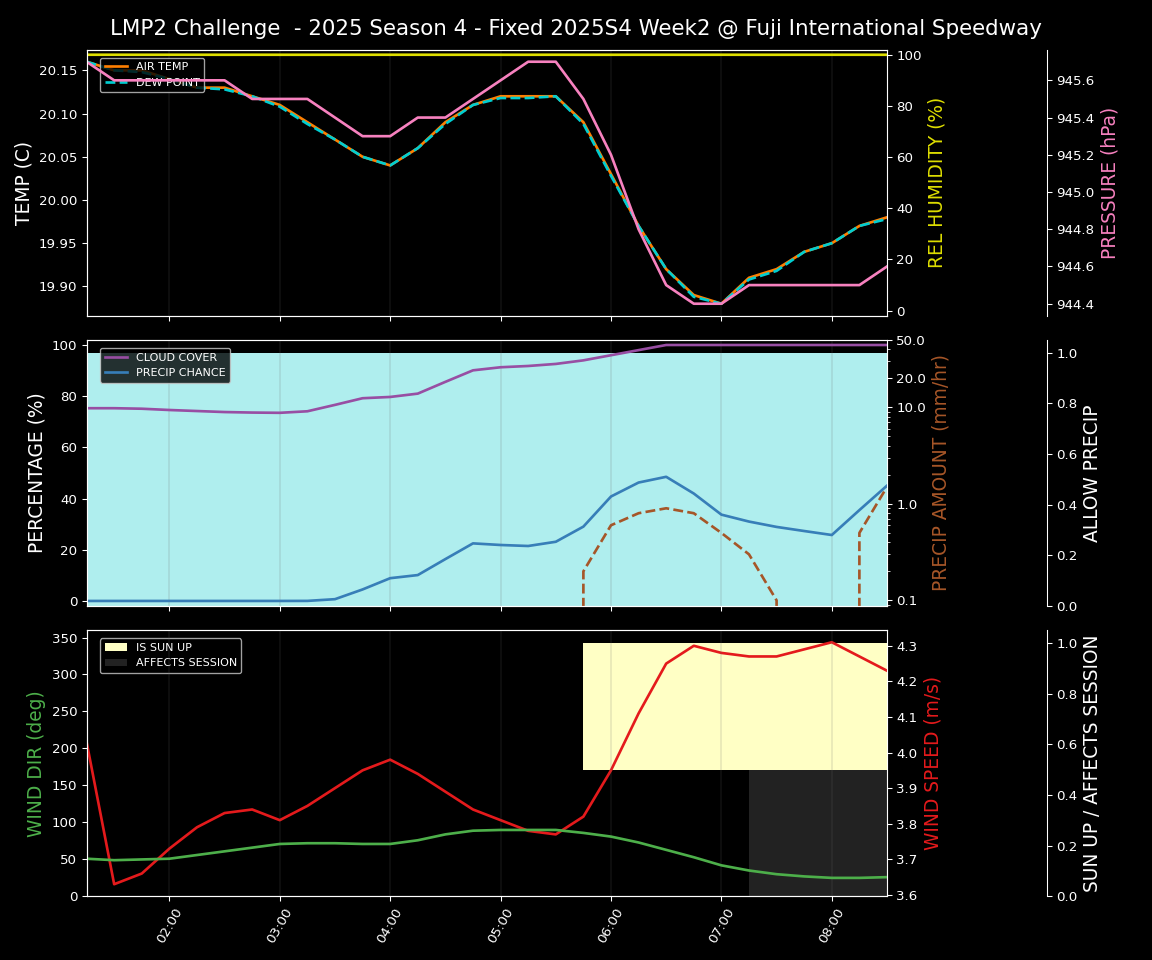Click the PERCENTAGE (%) axis label

[x=37, y=473]
